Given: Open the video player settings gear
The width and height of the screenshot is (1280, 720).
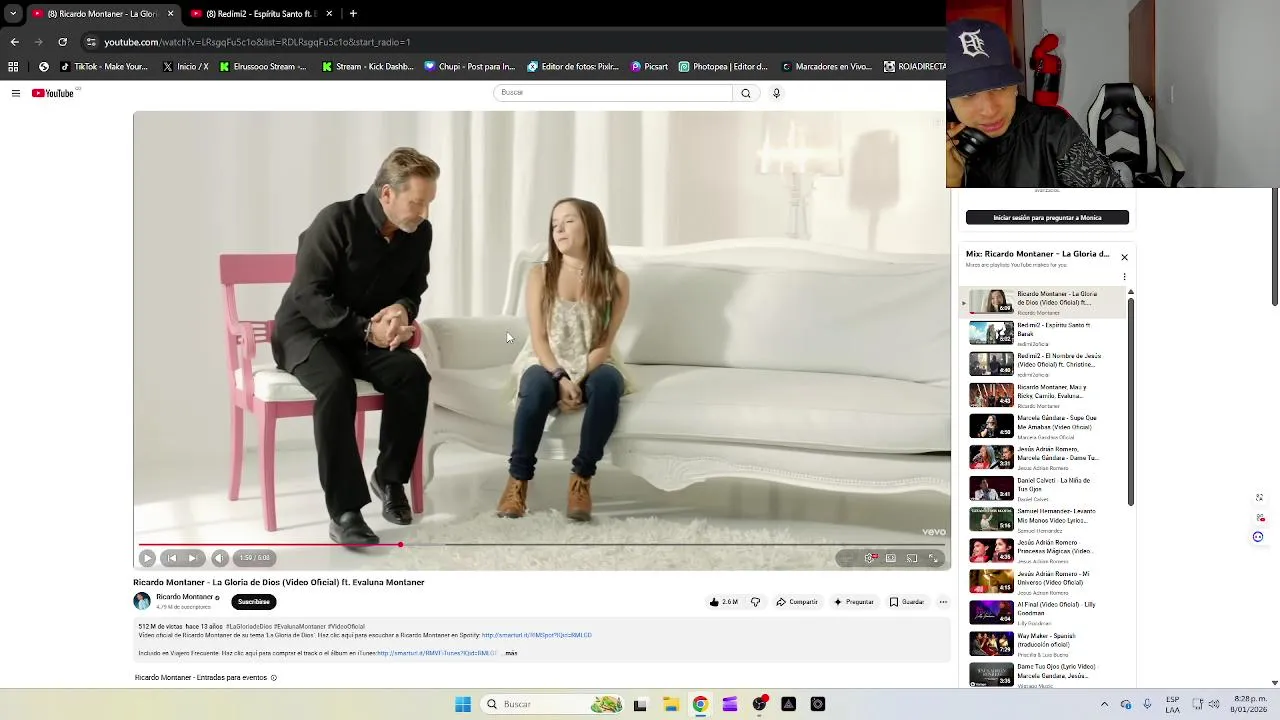Looking at the screenshot, I should coord(870,558).
